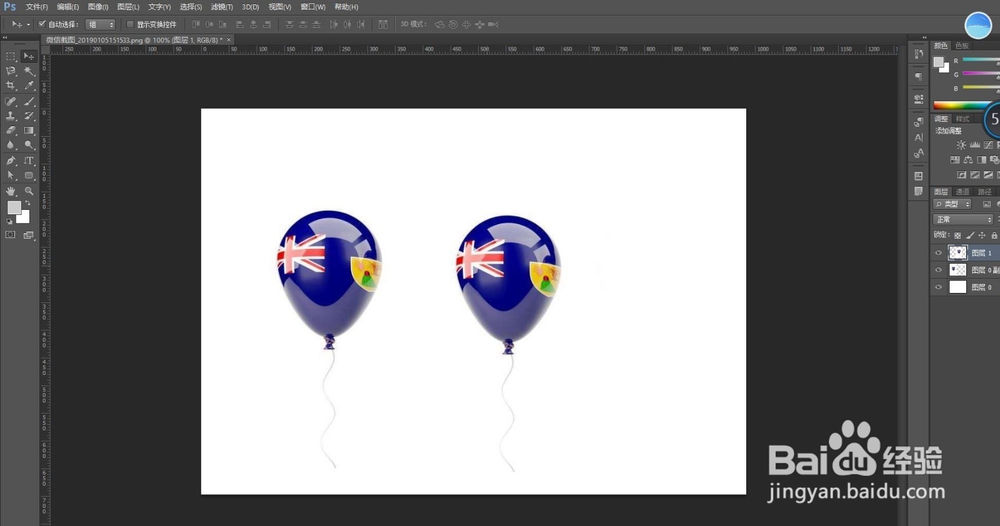Select the Blur tool
Image resolution: width=1000 pixels, height=526 pixels.
tap(11, 145)
